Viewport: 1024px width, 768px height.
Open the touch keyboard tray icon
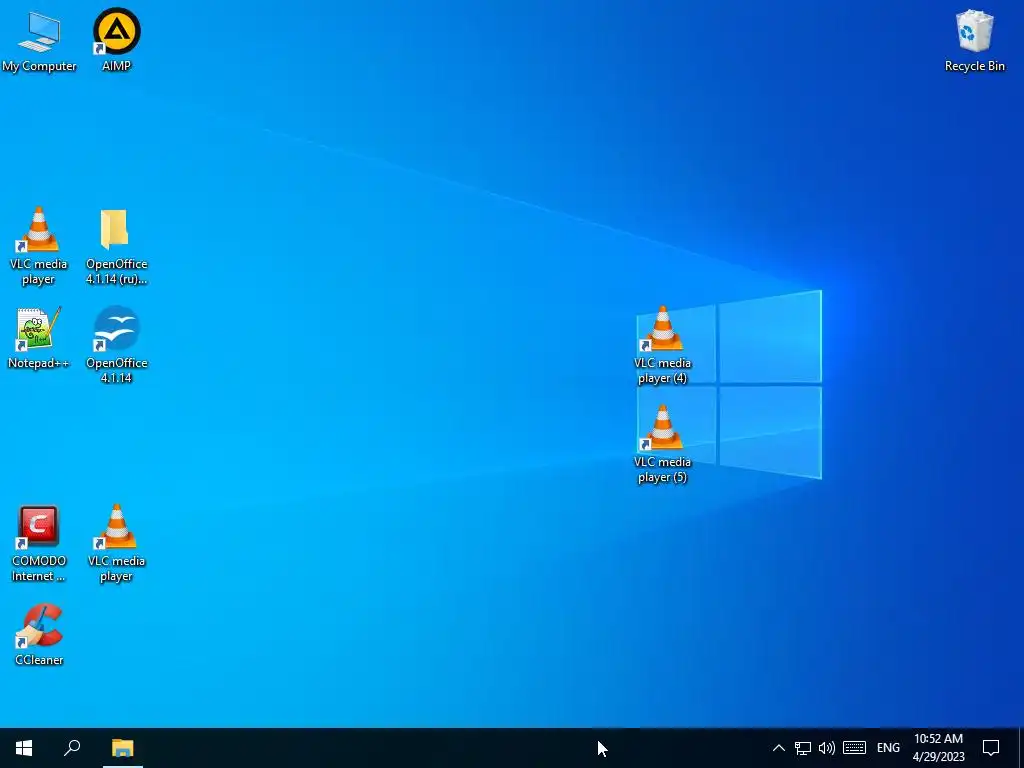coord(854,748)
